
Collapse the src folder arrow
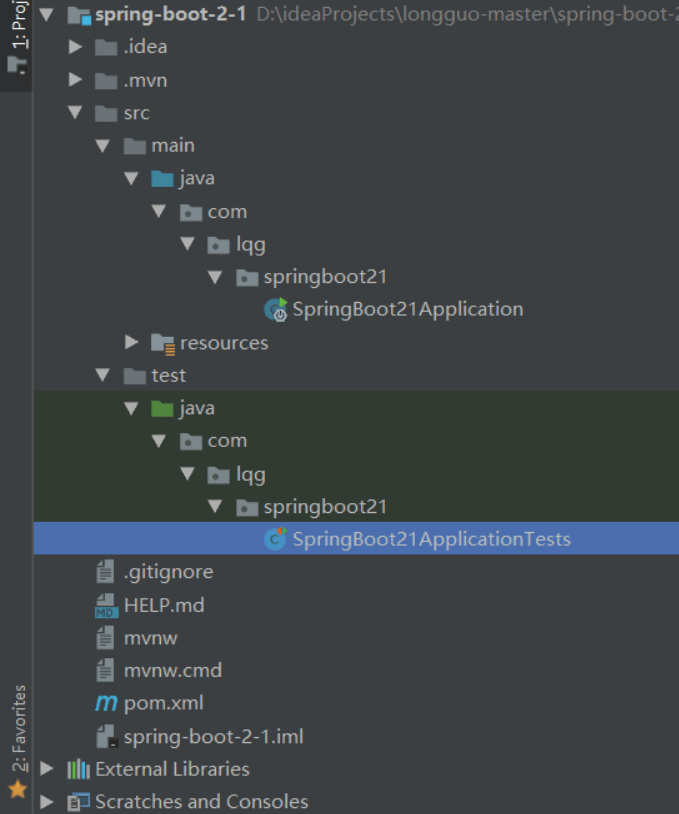75,113
